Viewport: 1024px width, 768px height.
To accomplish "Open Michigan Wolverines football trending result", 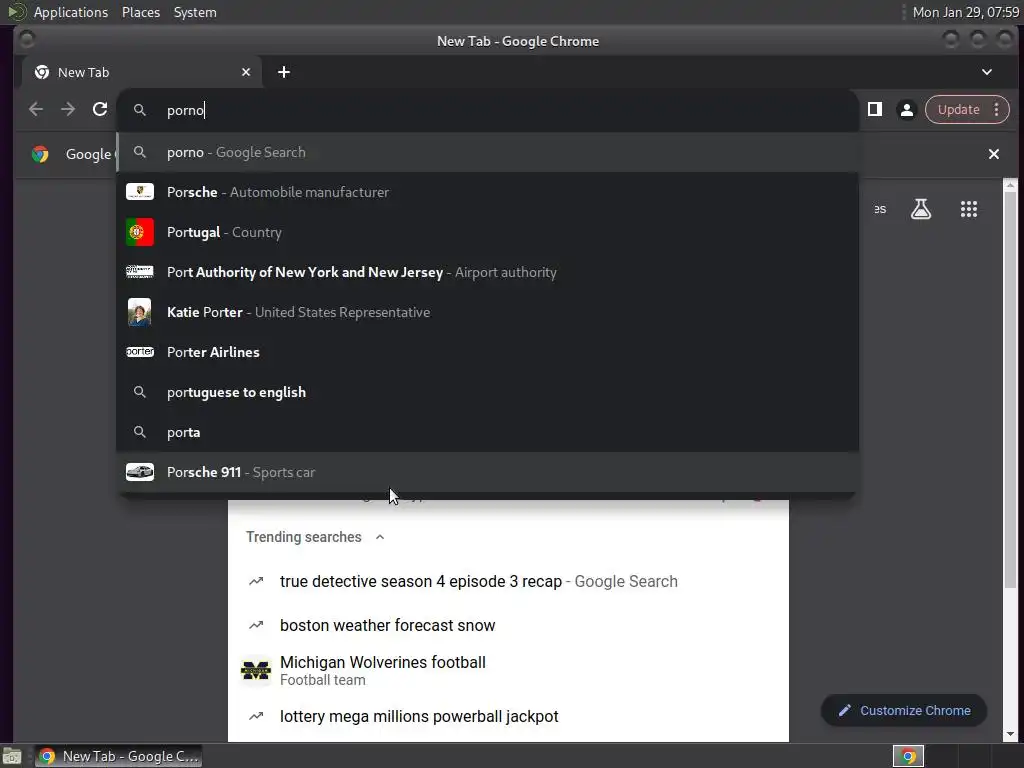I will pyautogui.click(x=508, y=671).
